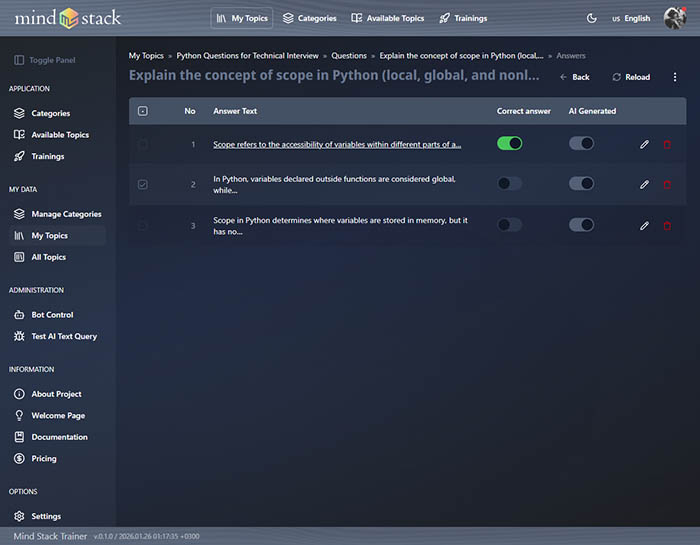
Task: Click the About Project info icon
Action: coord(19,394)
